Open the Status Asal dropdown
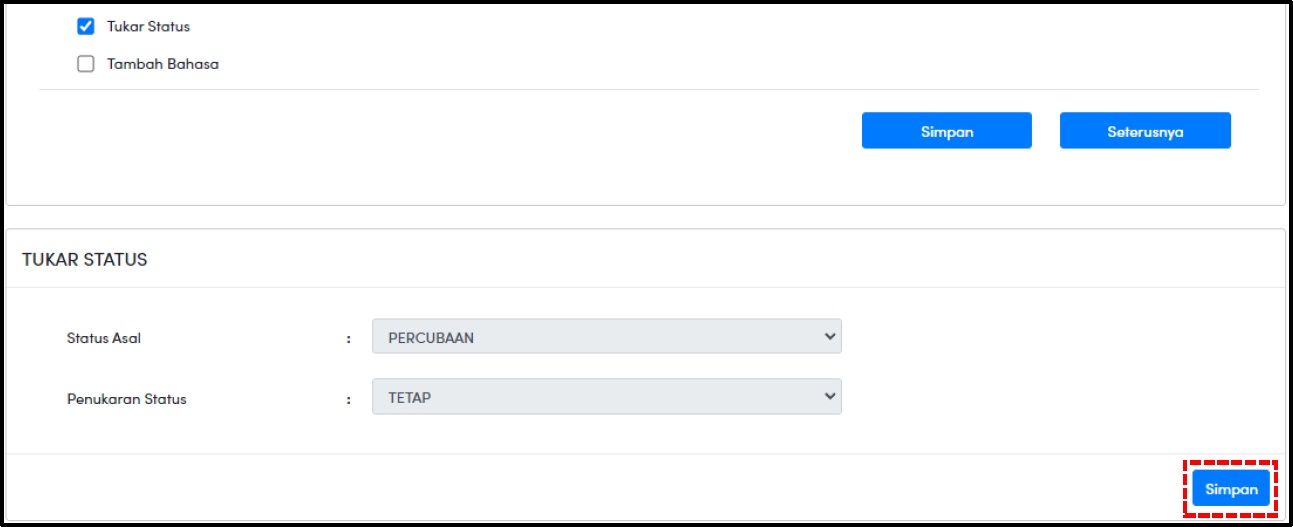Image resolution: width=1293 pixels, height=527 pixels. click(x=607, y=337)
